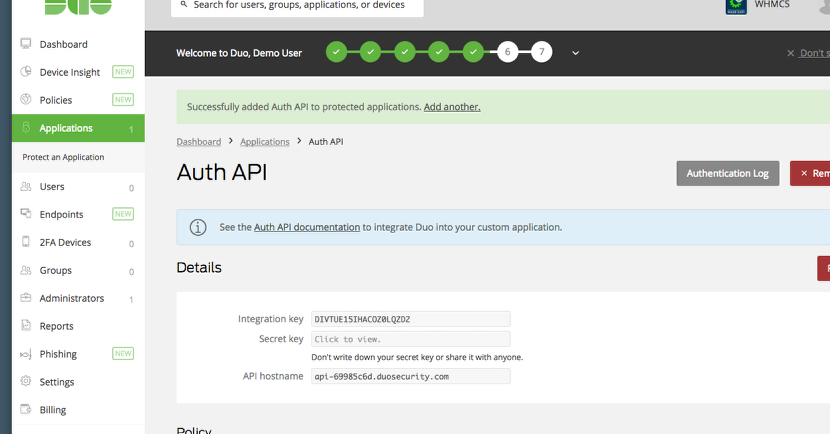830x434 pixels.
Task: Click the Don't show link in welcome bar
Action: click(815, 53)
